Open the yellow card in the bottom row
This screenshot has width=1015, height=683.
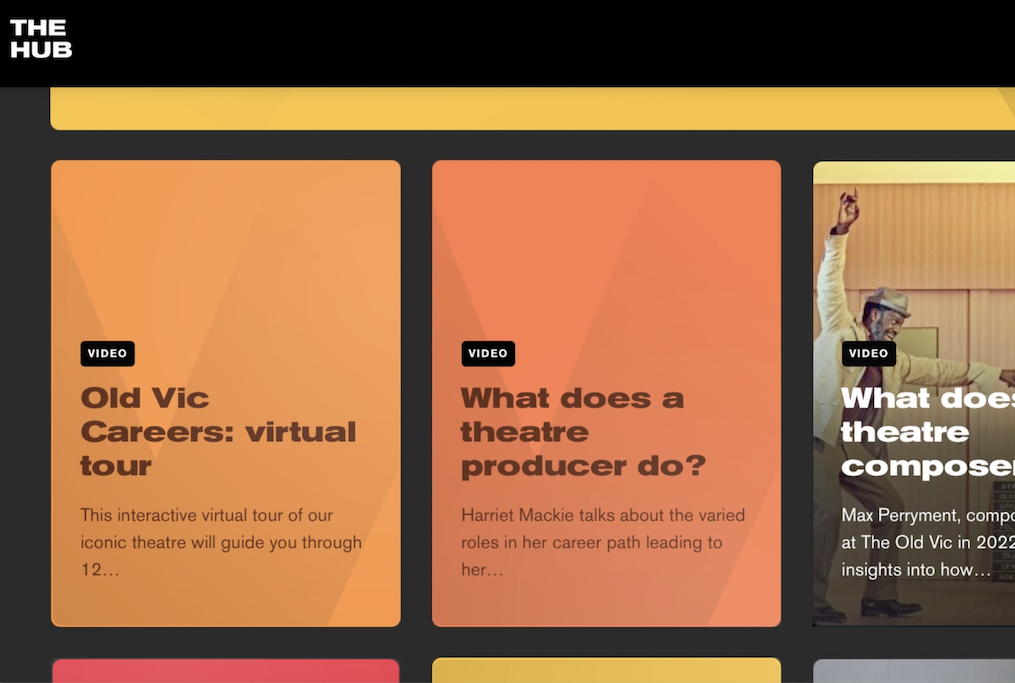click(606, 671)
